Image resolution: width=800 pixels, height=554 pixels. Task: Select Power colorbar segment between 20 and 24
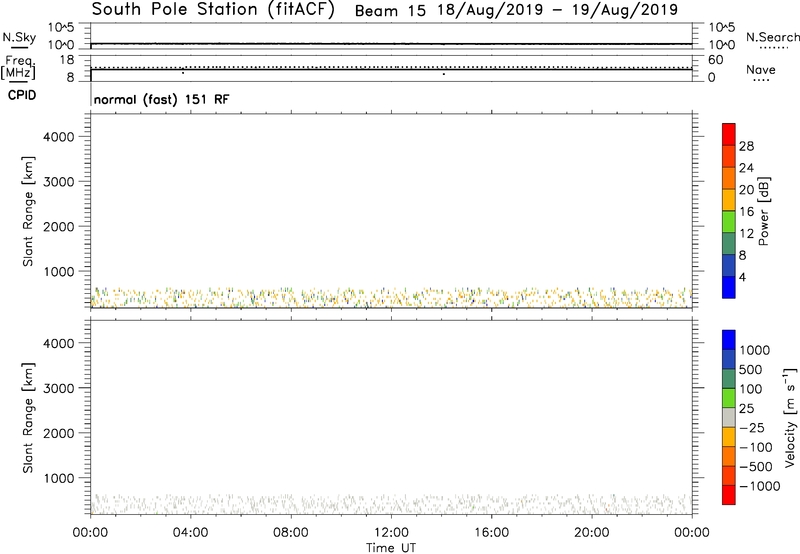click(x=729, y=179)
